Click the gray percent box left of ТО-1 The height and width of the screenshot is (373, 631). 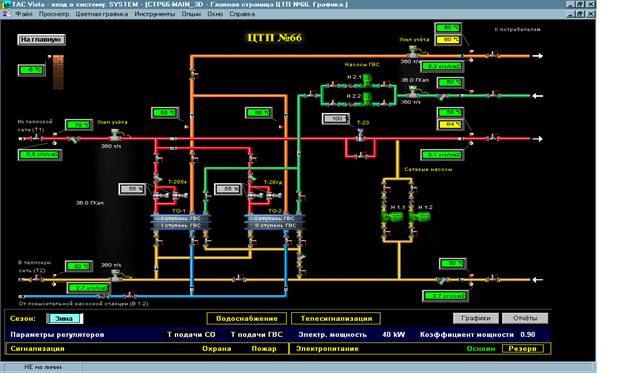tap(132, 189)
